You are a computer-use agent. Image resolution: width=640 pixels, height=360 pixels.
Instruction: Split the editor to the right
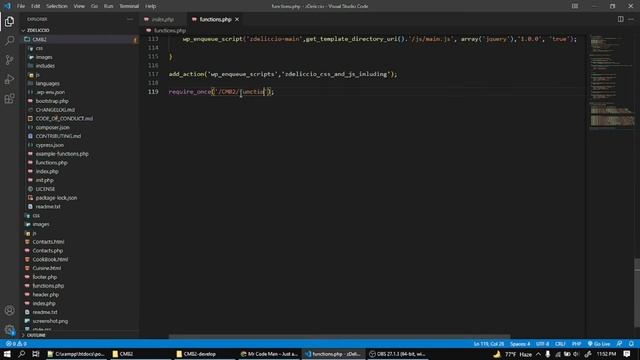[620, 19]
